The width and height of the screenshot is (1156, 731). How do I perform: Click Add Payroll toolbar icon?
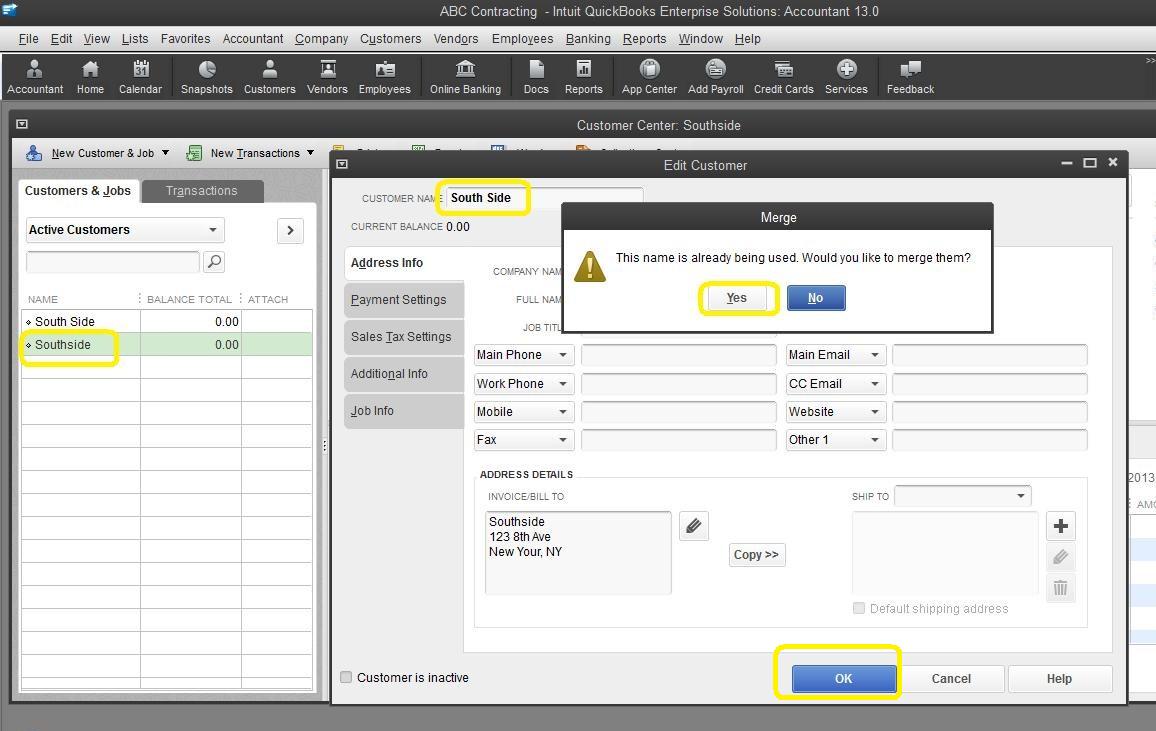[716, 77]
